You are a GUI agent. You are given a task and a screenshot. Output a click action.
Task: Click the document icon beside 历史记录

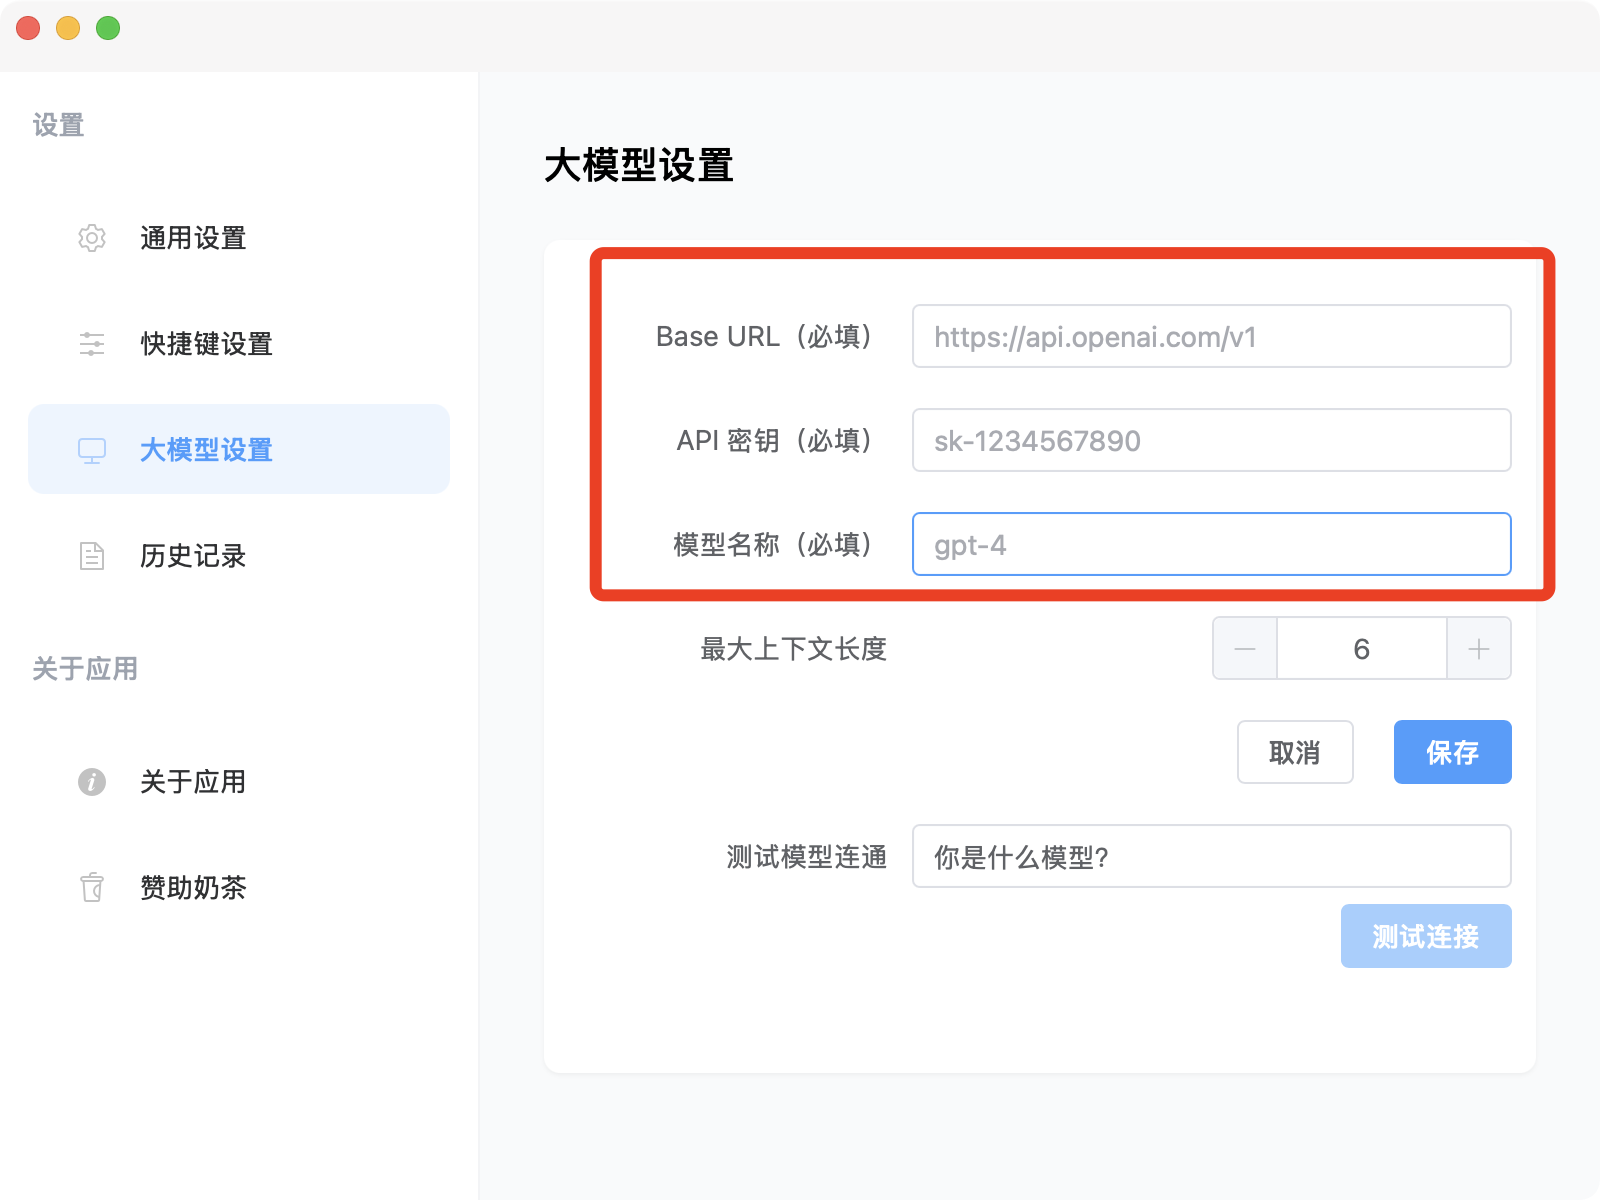click(92, 556)
